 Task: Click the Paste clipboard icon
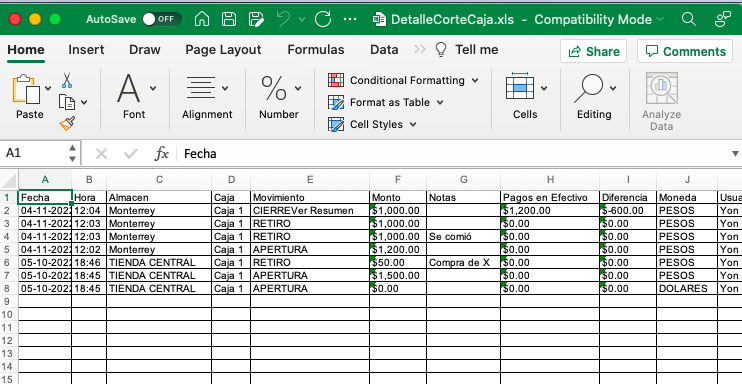coord(26,89)
